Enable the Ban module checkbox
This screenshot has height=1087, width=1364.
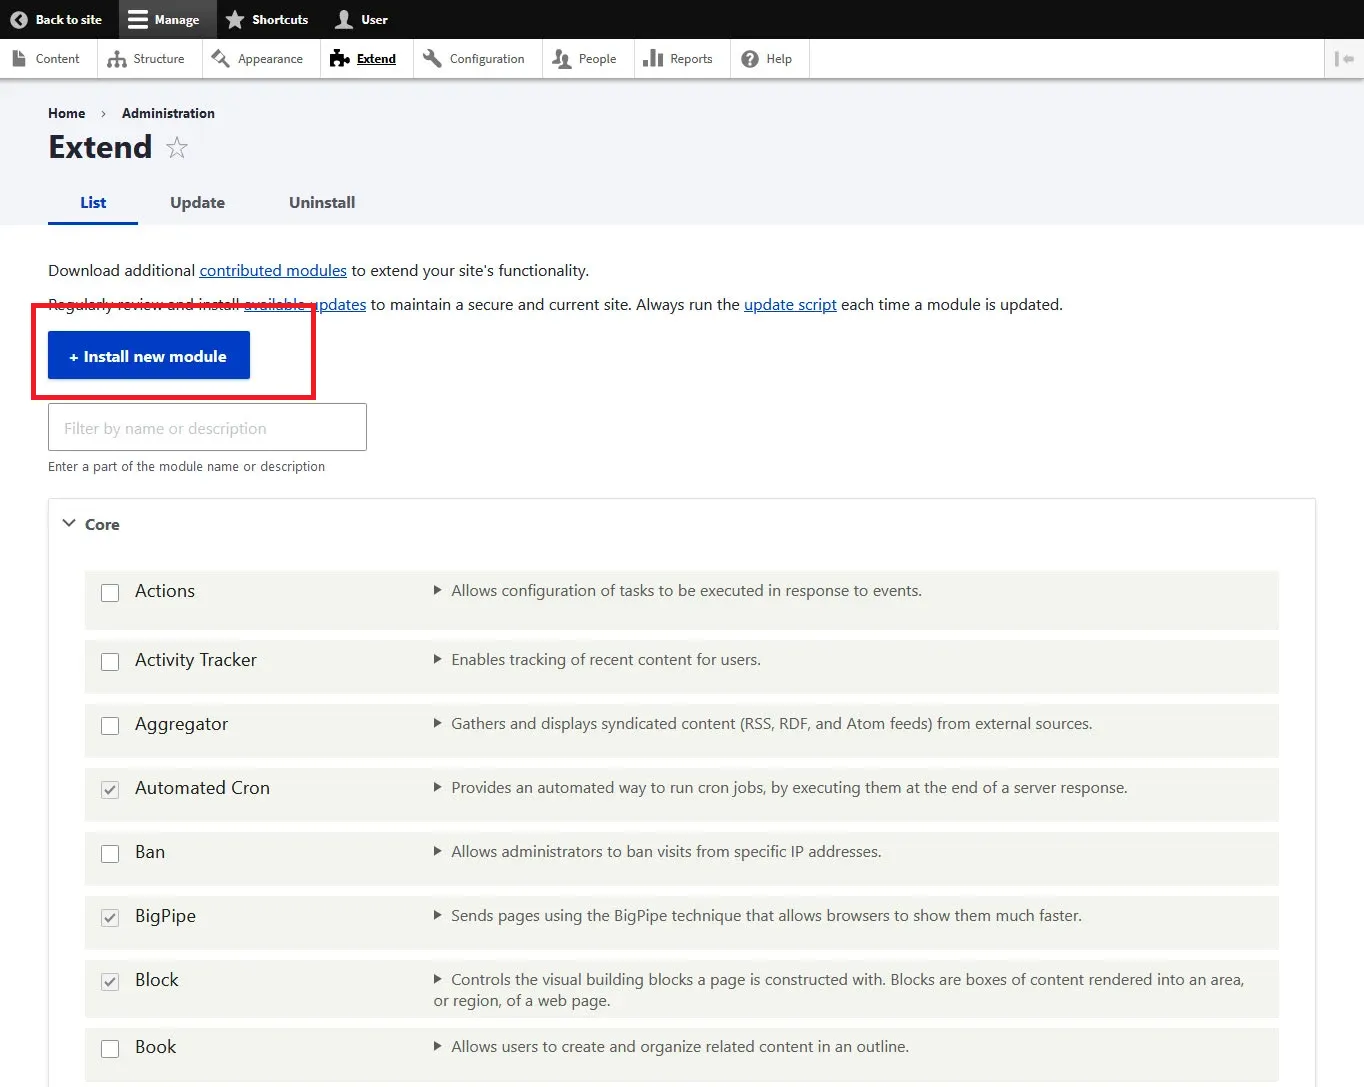point(110,854)
